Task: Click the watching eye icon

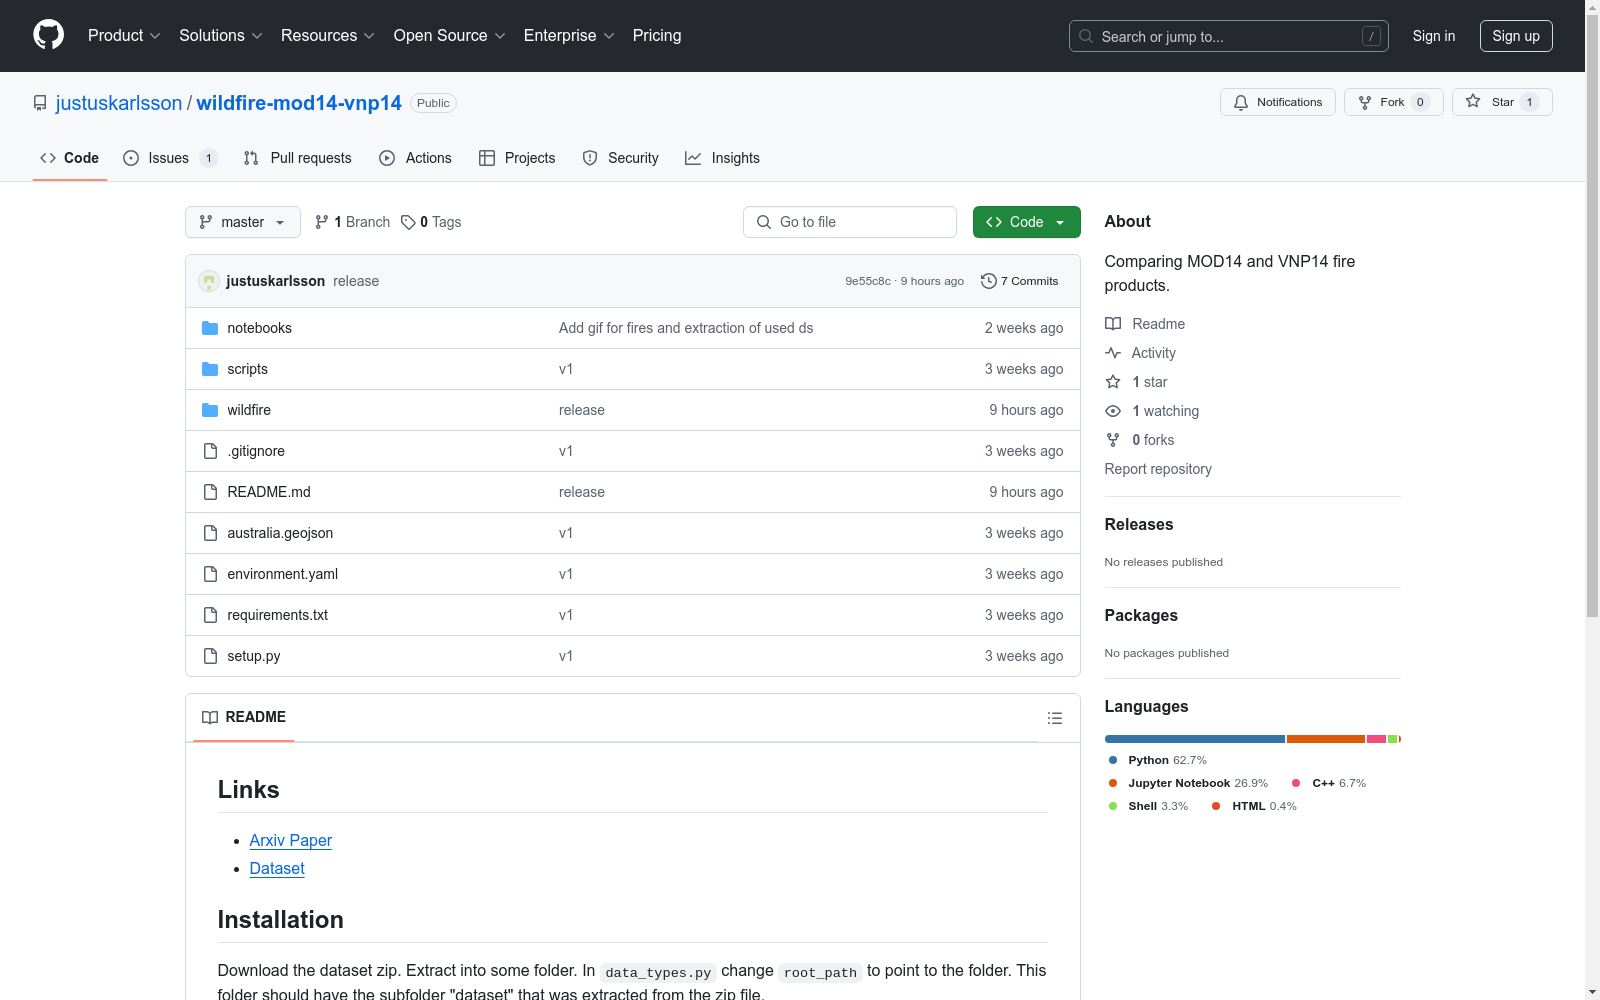Action: pos(1113,411)
